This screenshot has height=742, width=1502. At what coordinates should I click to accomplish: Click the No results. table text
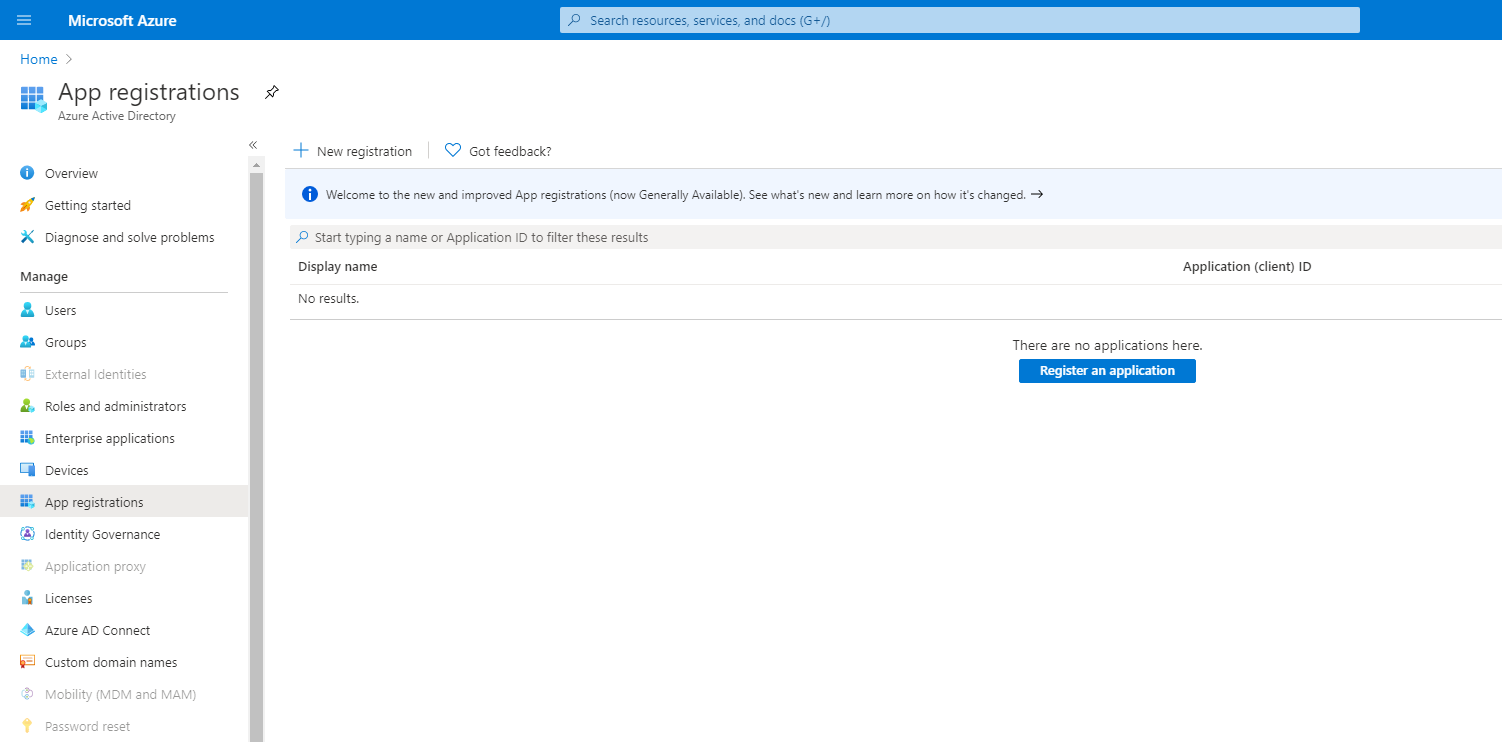[x=328, y=298]
